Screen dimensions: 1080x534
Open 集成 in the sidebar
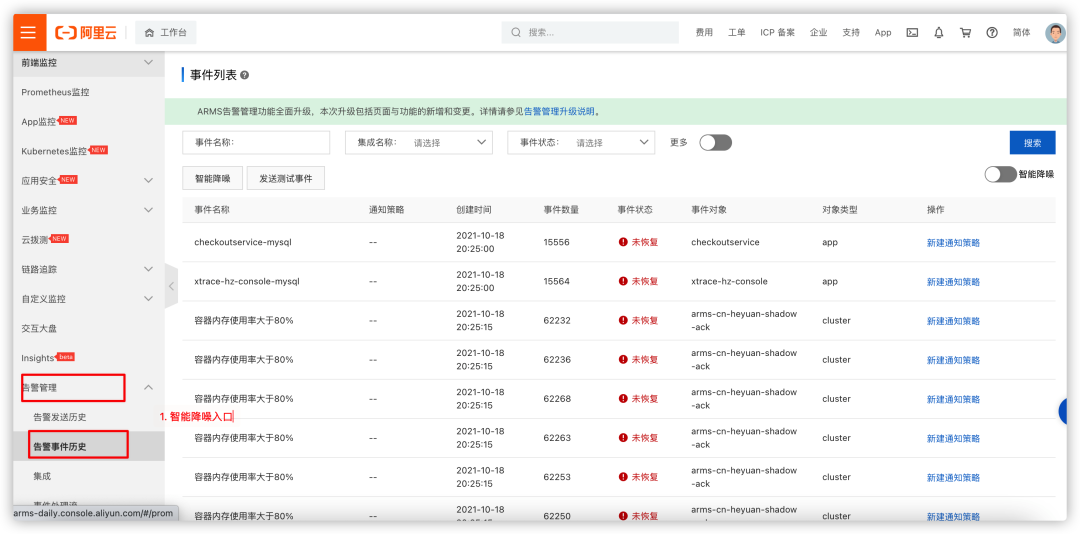[x=42, y=476]
